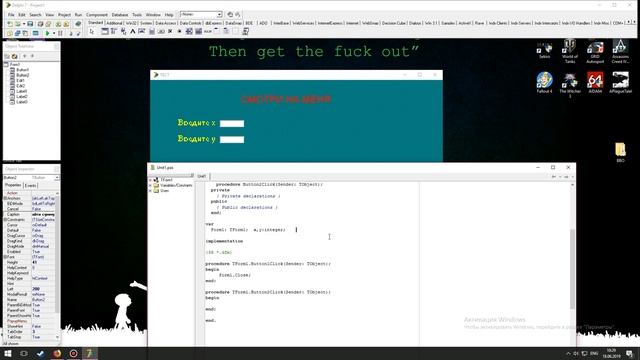Click the Run (green play) toolbar button
The width and height of the screenshot is (640, 360).
[47, 33]
